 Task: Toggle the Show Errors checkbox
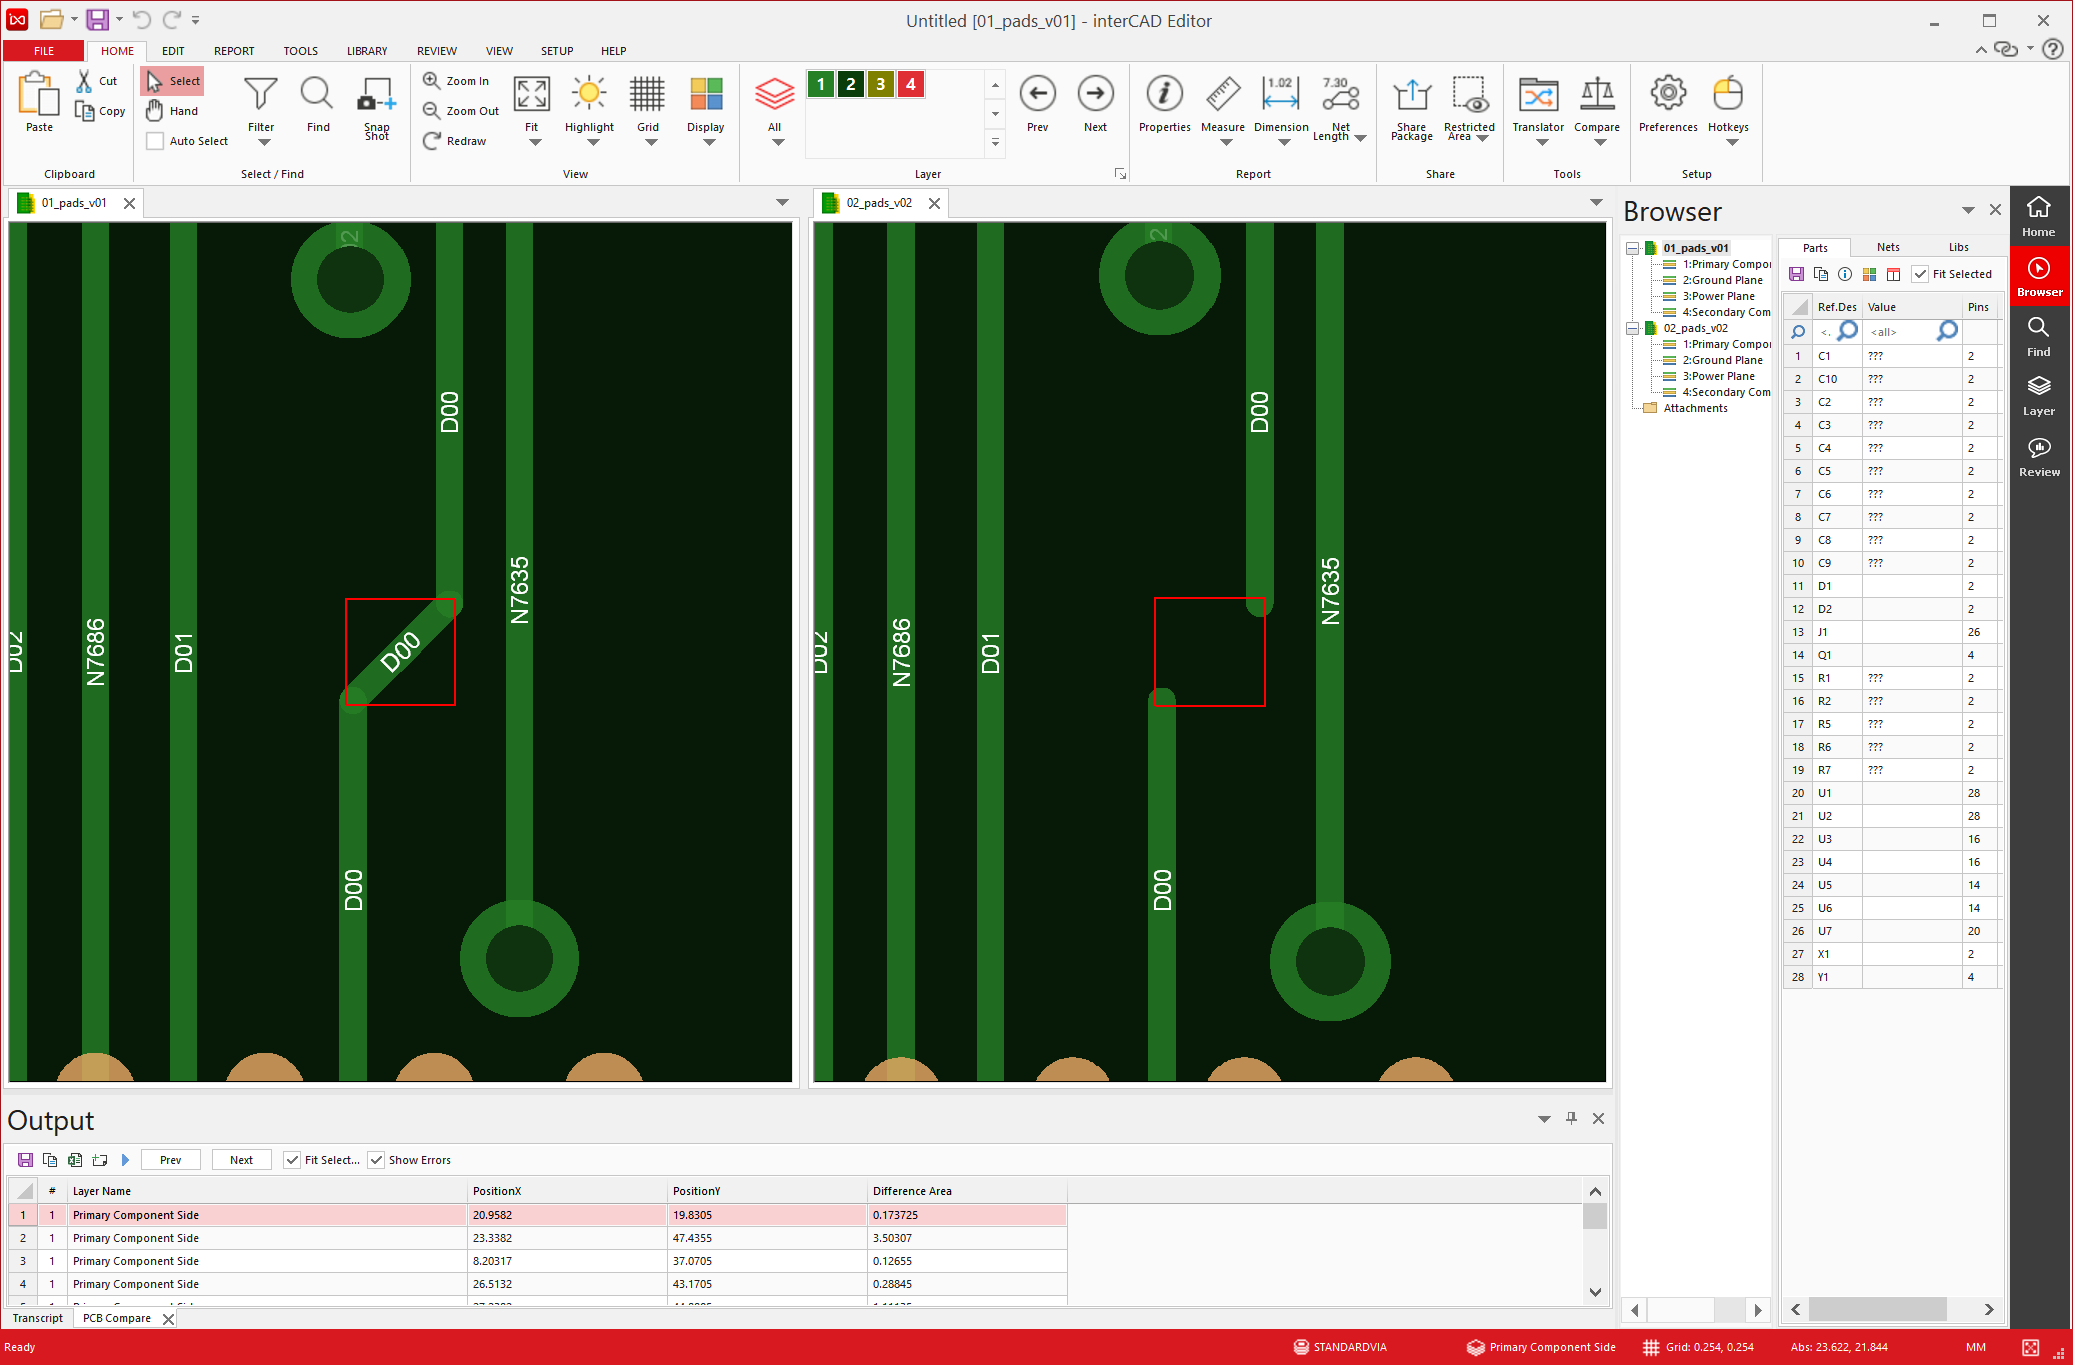coord(377,1160)
